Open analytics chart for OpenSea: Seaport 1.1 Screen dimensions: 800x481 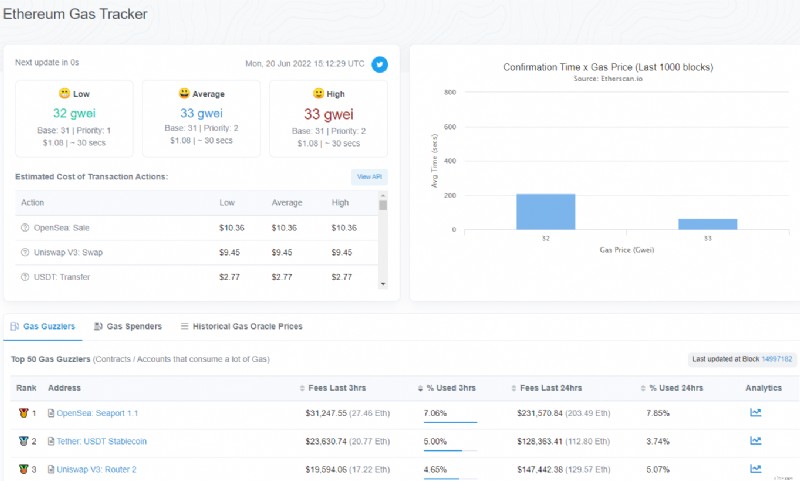[756, 412]
